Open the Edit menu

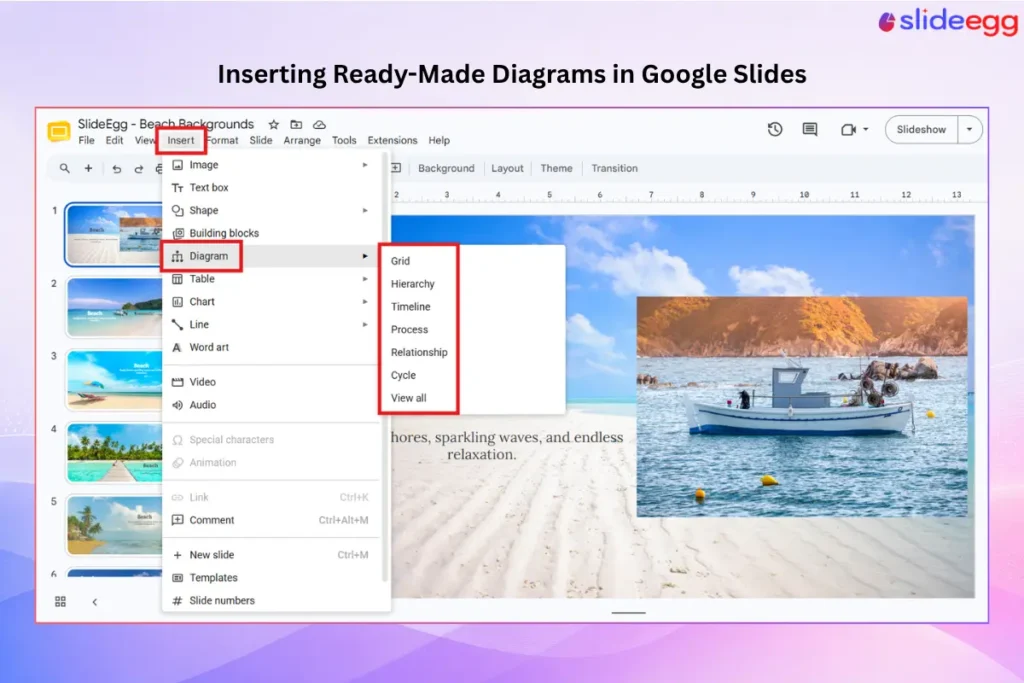click(114, 140)
